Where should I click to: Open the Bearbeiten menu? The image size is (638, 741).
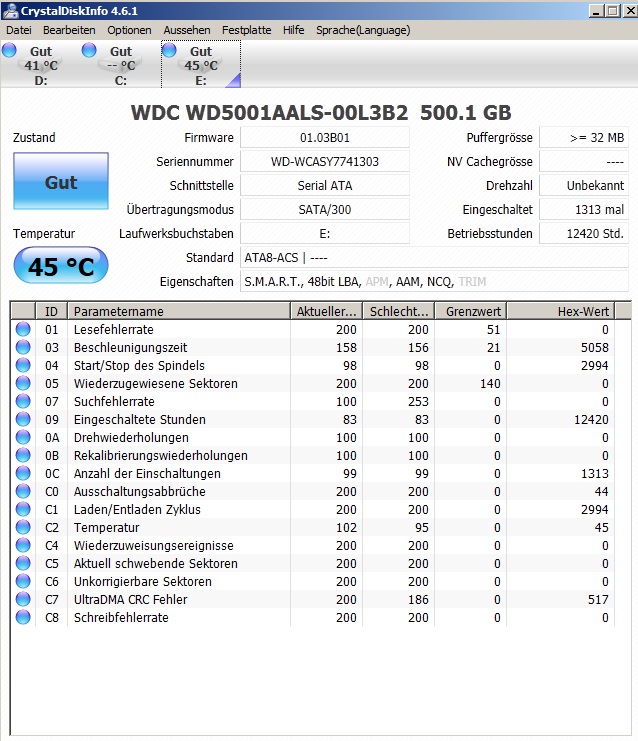[69, 30]
